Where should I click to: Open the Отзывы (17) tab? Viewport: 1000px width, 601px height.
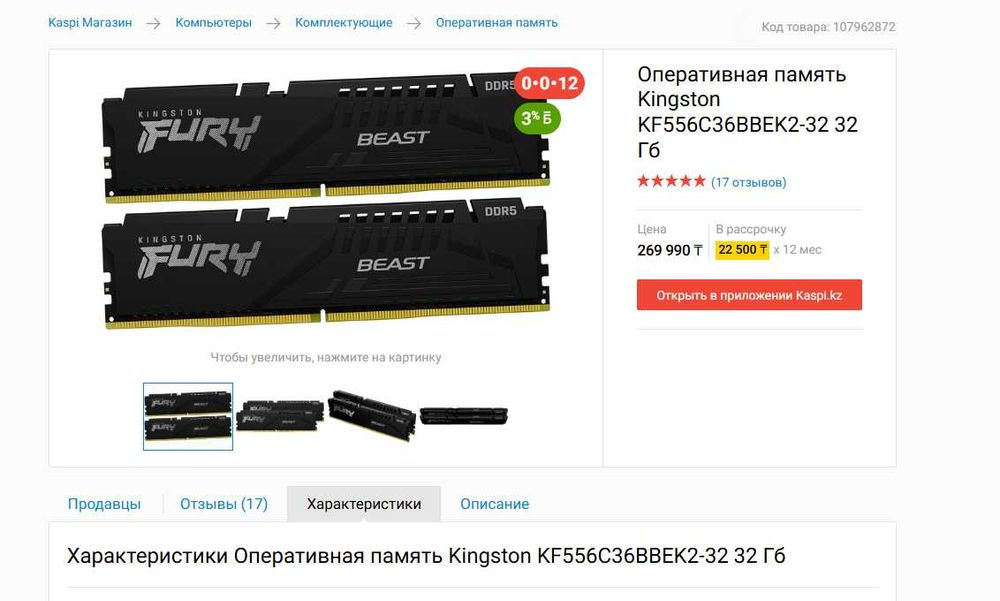(224, 504)
